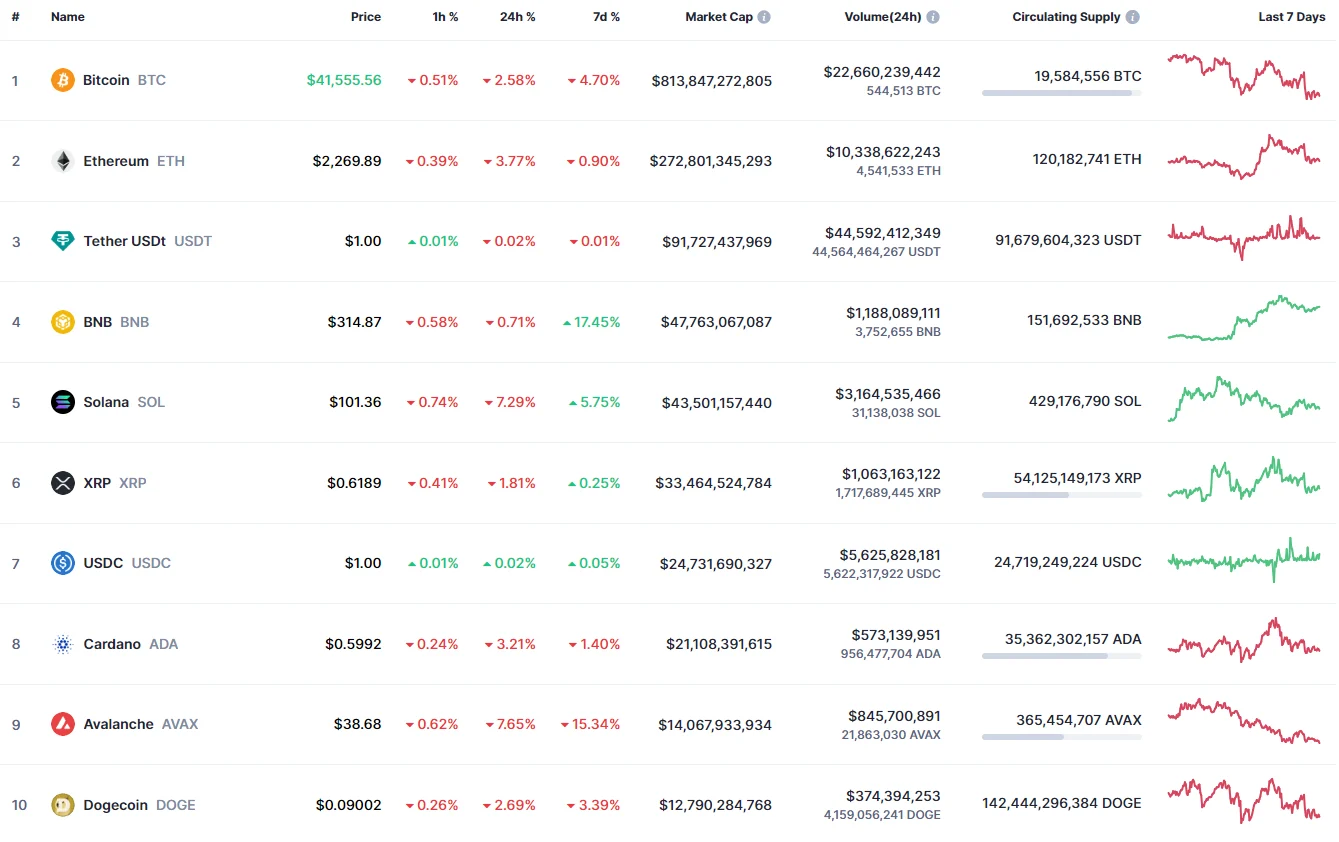Viewport: 1339px width, 842px height.
Task: Click the Dogecoin logo icon
Action: (63, 805)
